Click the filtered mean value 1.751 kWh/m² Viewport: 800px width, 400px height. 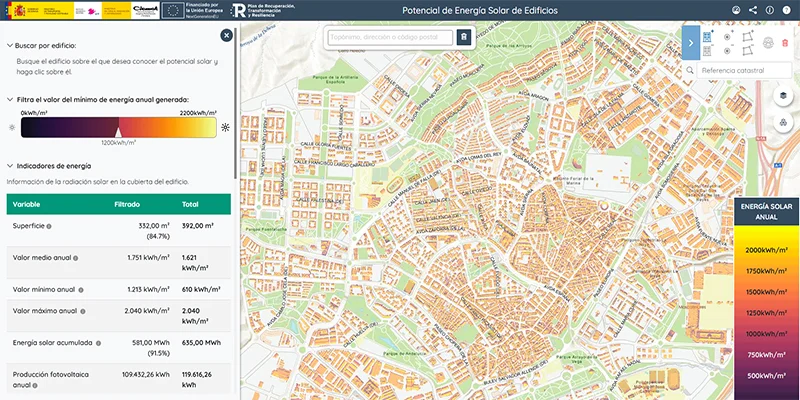[148, 258]
